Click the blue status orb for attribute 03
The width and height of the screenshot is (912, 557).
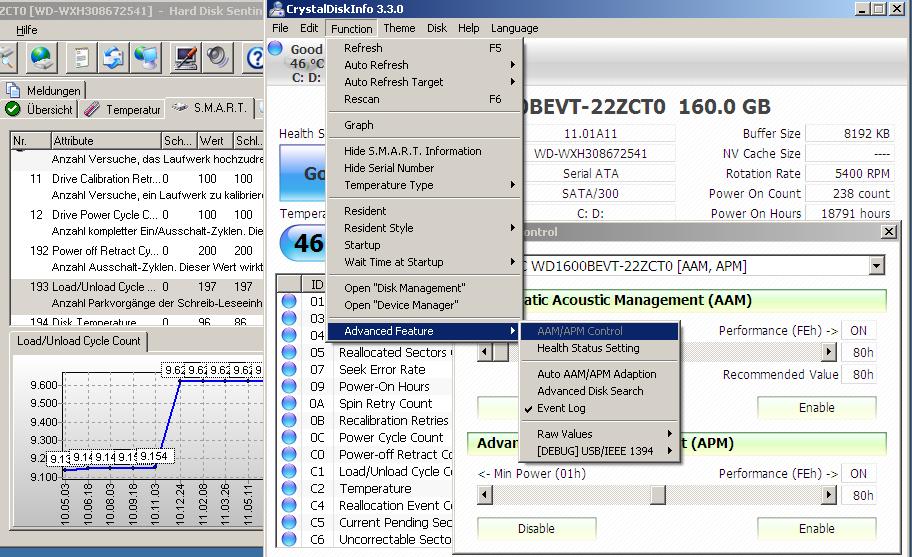[289, 318]
